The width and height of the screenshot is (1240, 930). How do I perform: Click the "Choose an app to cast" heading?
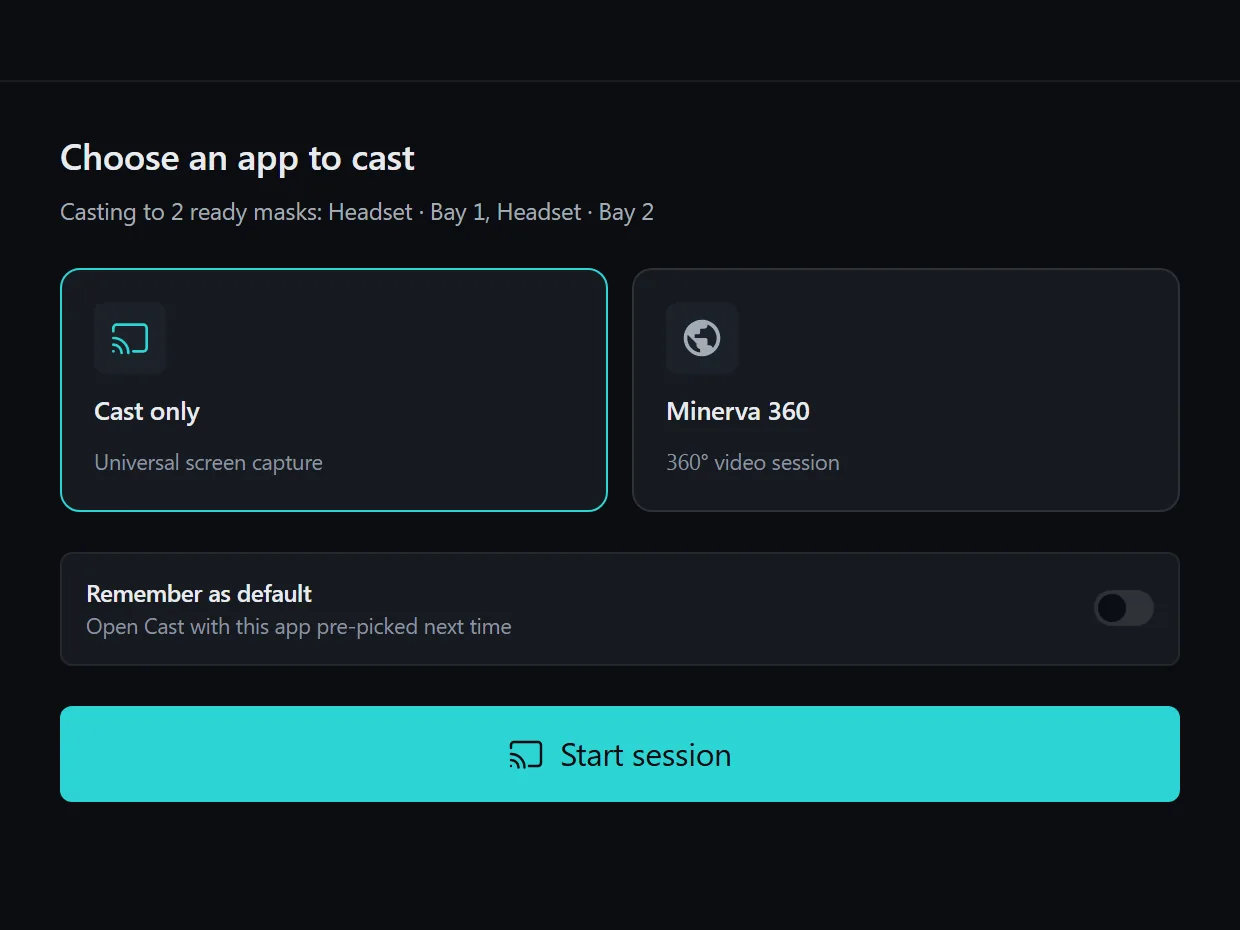237,158
